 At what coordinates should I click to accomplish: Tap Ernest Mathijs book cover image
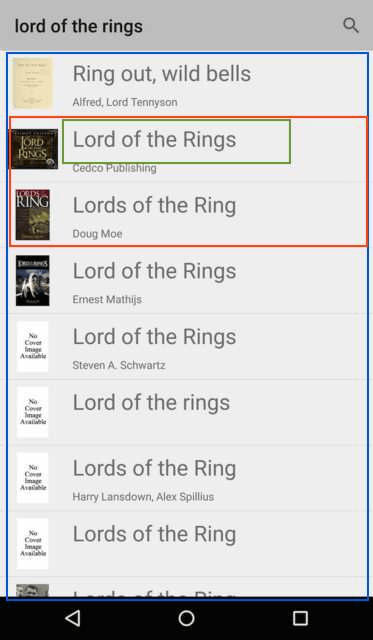tap(33, 280)
